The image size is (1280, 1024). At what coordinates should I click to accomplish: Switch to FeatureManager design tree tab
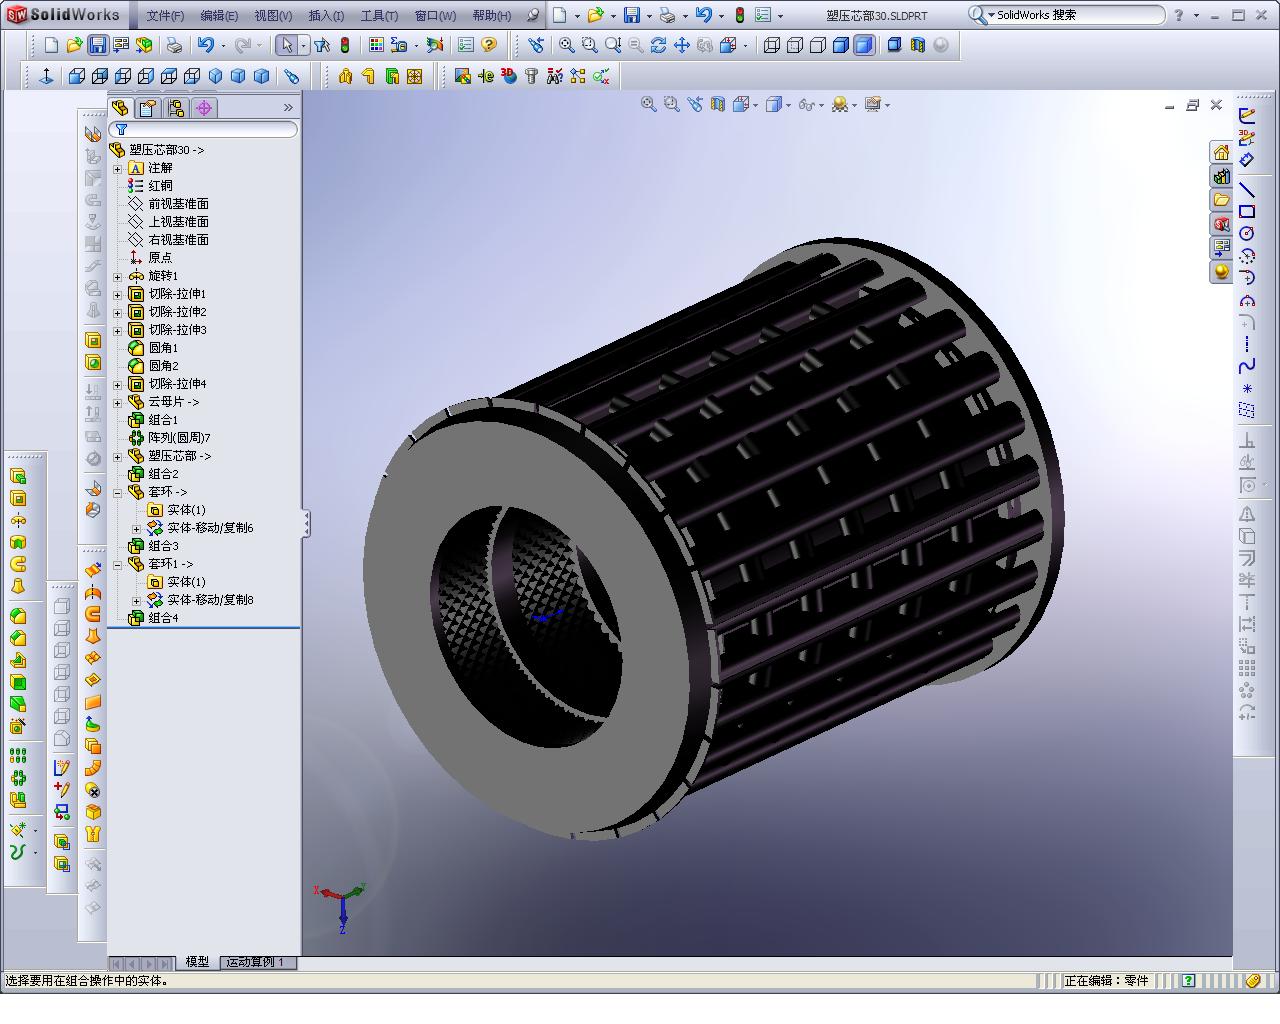pyautogui.click(x=120, y=108)
